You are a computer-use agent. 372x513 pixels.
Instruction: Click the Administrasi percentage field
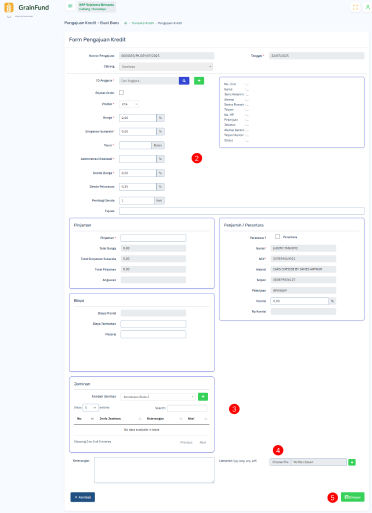coord(138,159)
